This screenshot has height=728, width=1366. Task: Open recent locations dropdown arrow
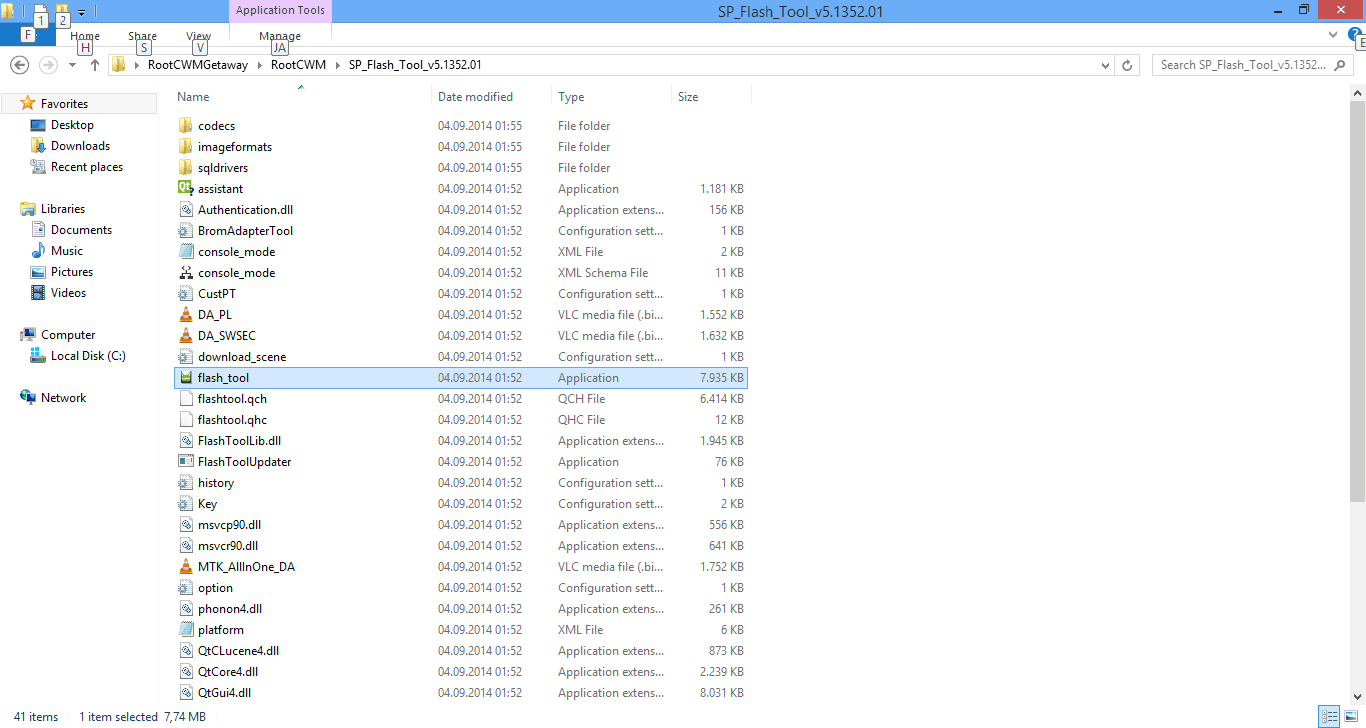tap(72, 65)
